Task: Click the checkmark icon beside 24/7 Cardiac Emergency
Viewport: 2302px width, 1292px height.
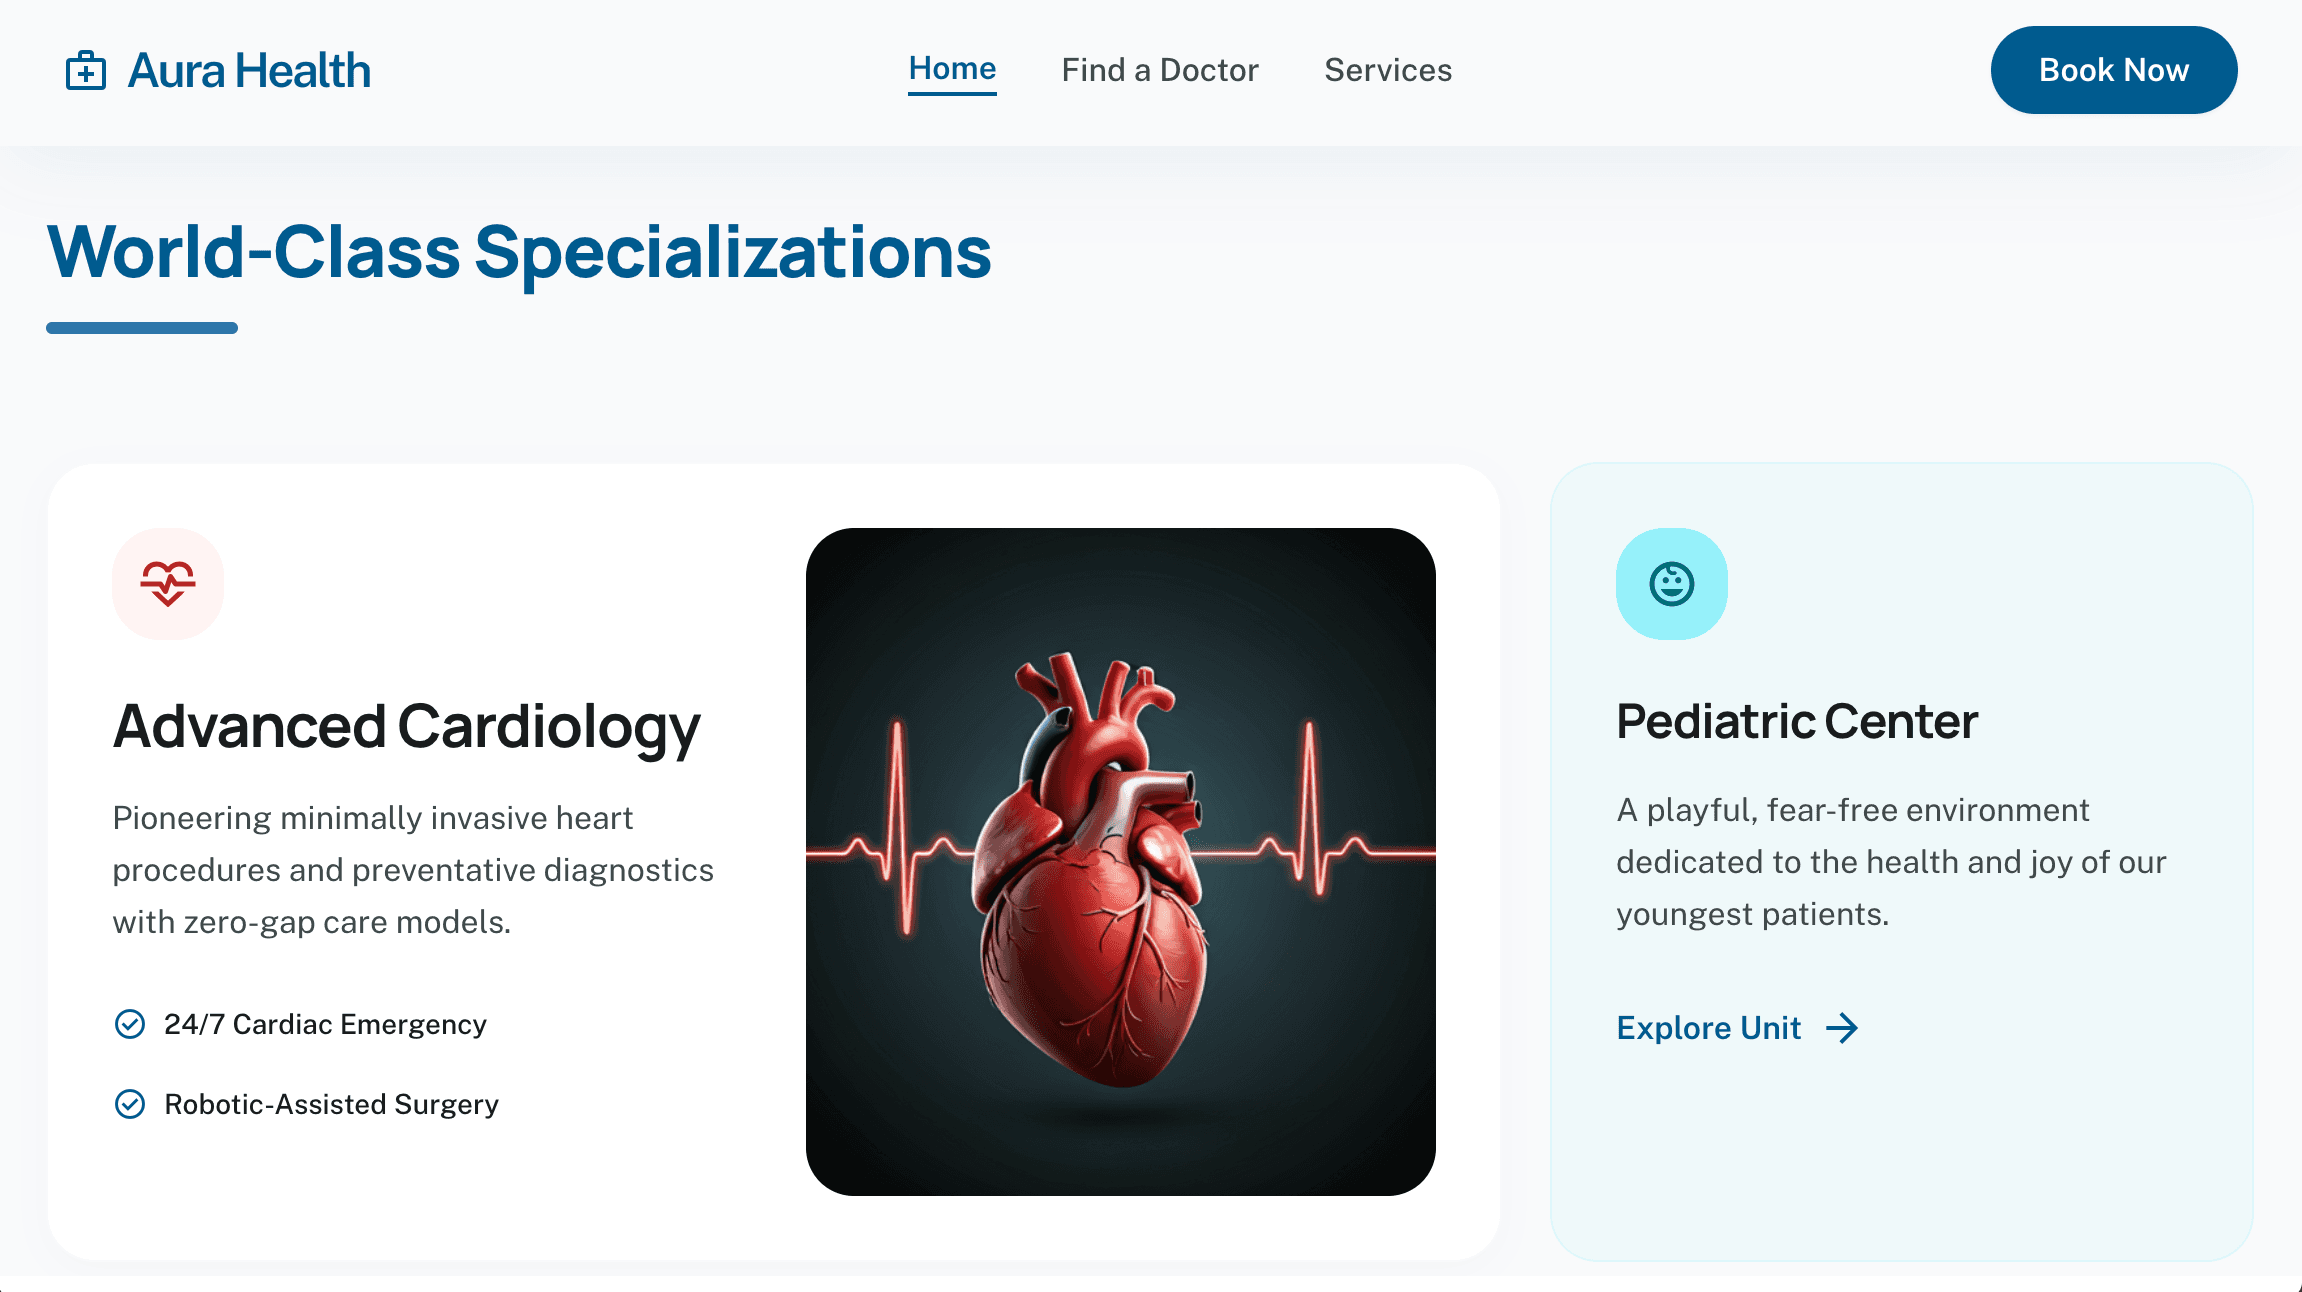Action: [129, 1023]
